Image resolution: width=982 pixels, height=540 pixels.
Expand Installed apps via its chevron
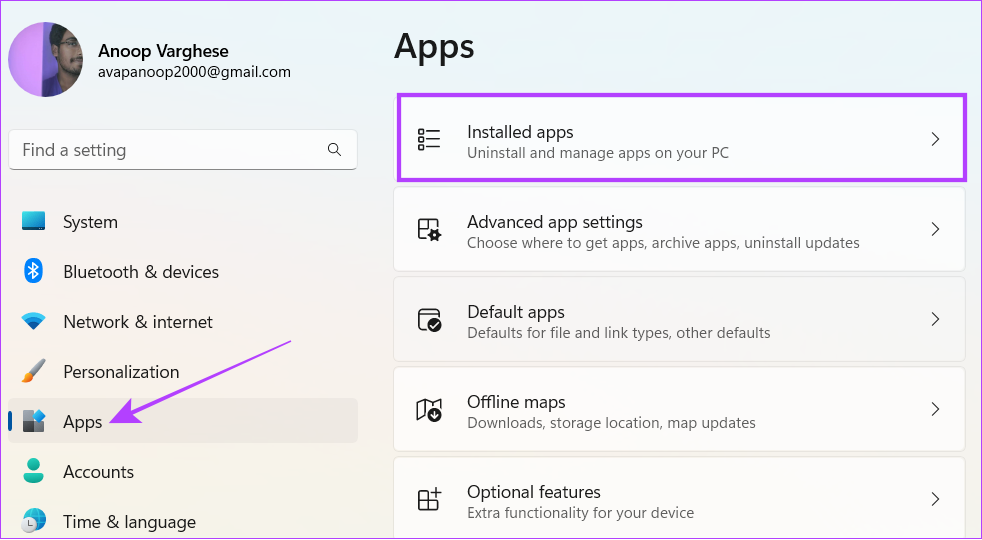pos(935,139)
